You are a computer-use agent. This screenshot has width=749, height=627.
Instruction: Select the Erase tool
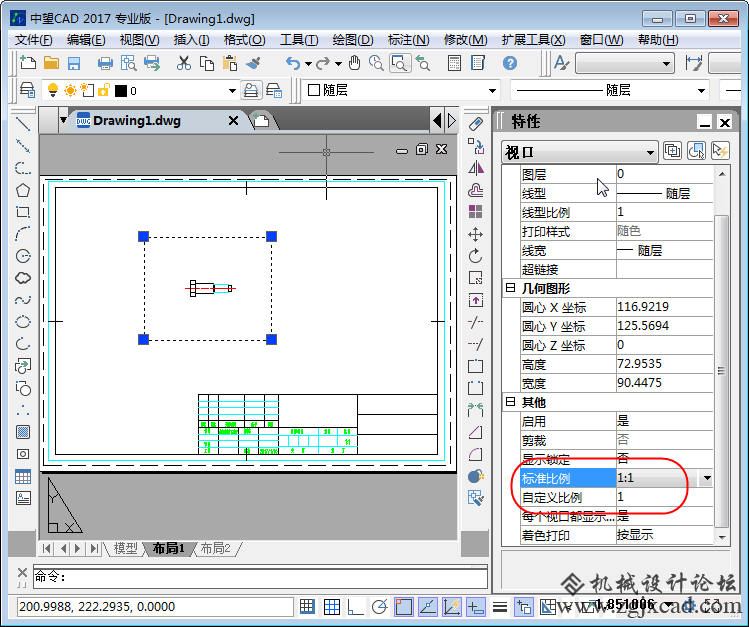[475, 124]
